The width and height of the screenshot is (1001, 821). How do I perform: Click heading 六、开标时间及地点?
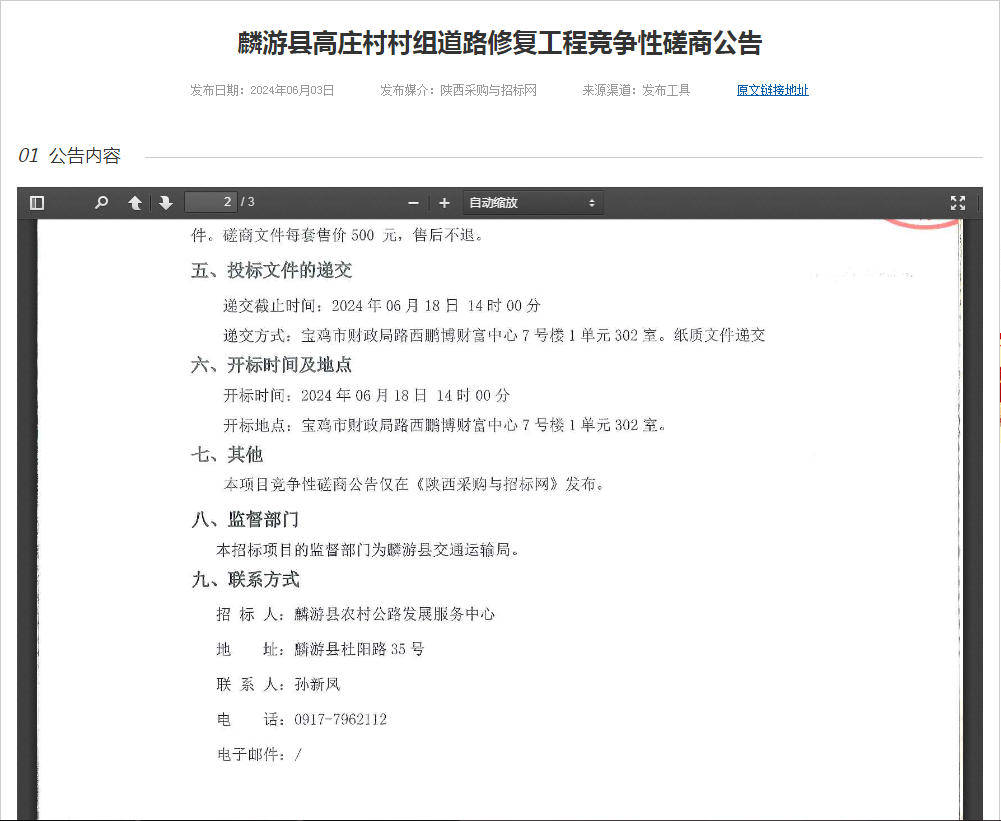pos(271,365)
